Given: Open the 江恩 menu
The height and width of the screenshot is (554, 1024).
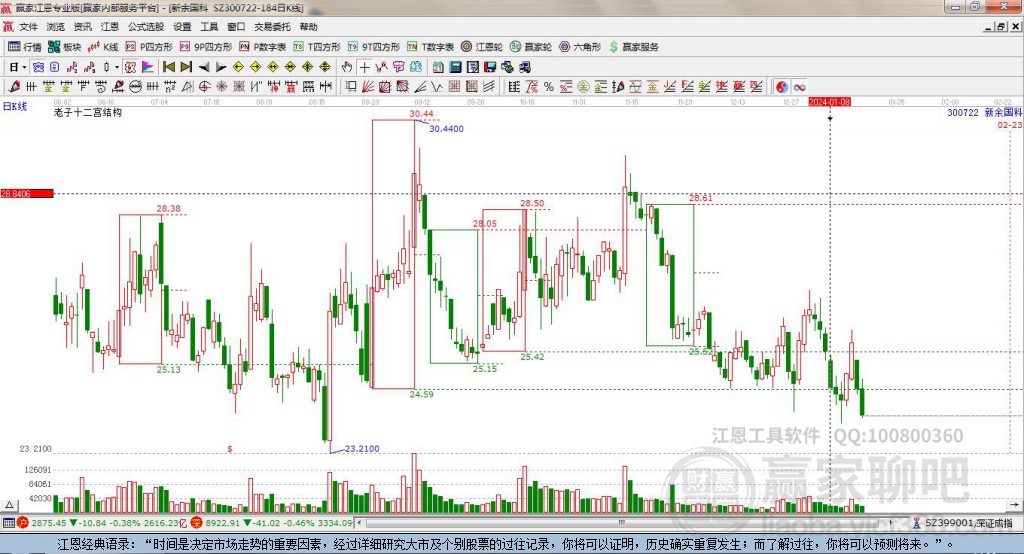Looking at the screenshot, I should click(x=110, y=27).
